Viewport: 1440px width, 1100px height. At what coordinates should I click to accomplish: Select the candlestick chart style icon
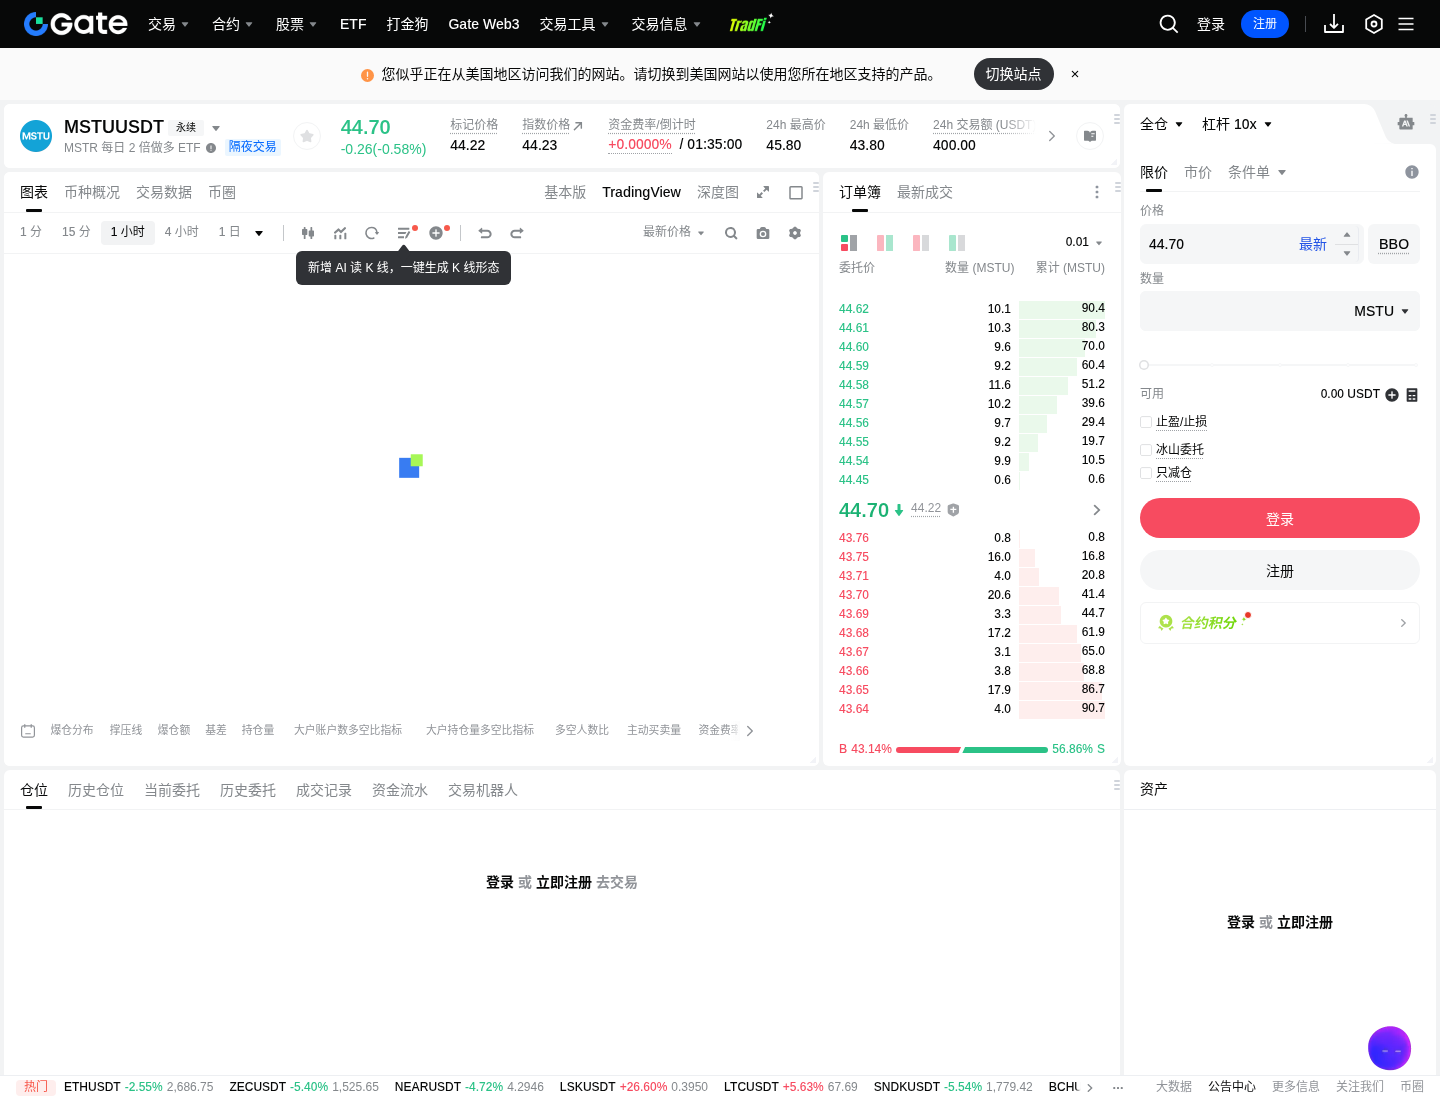[308, 233]
